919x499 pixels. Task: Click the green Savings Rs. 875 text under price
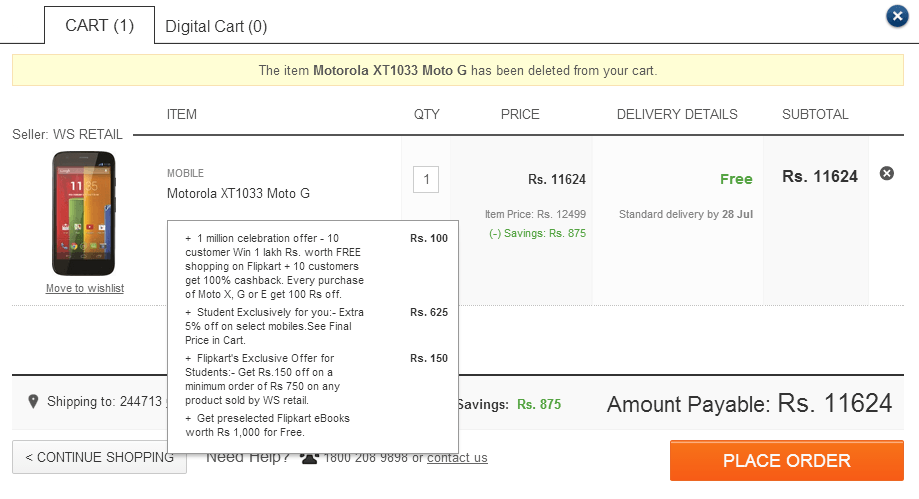click(x=537, y=233)
